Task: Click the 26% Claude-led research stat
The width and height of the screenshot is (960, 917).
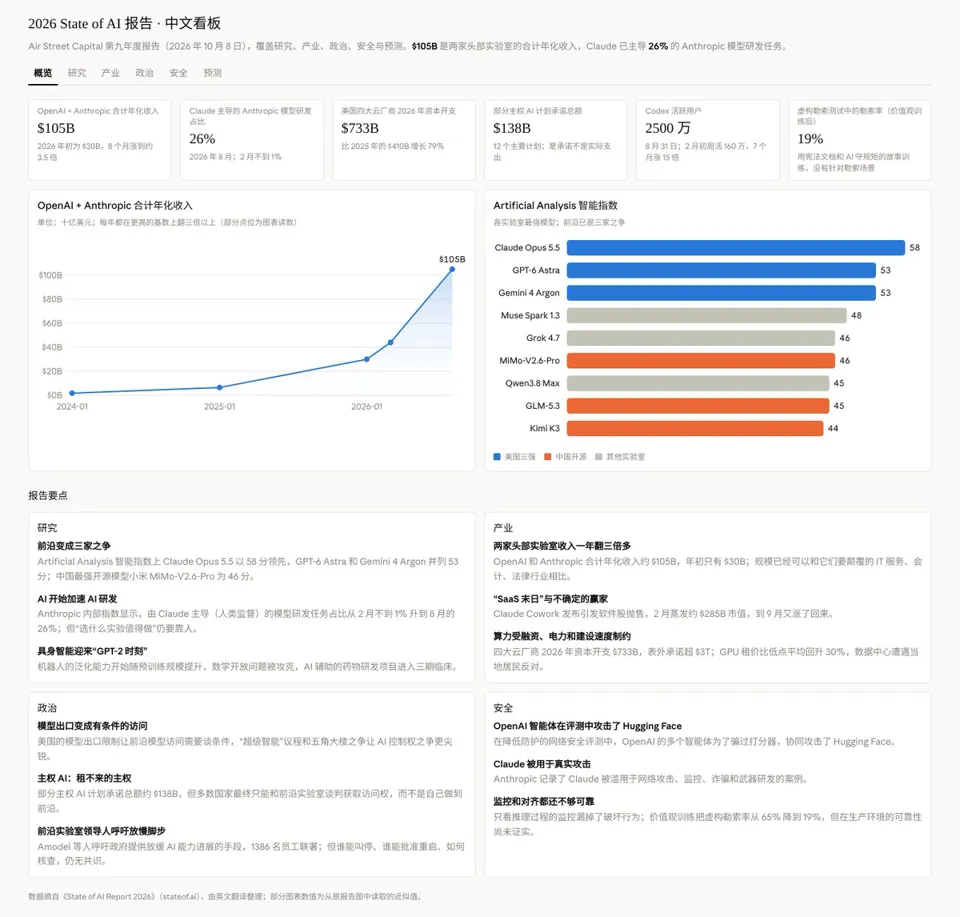Action: [x=202, y=139]
